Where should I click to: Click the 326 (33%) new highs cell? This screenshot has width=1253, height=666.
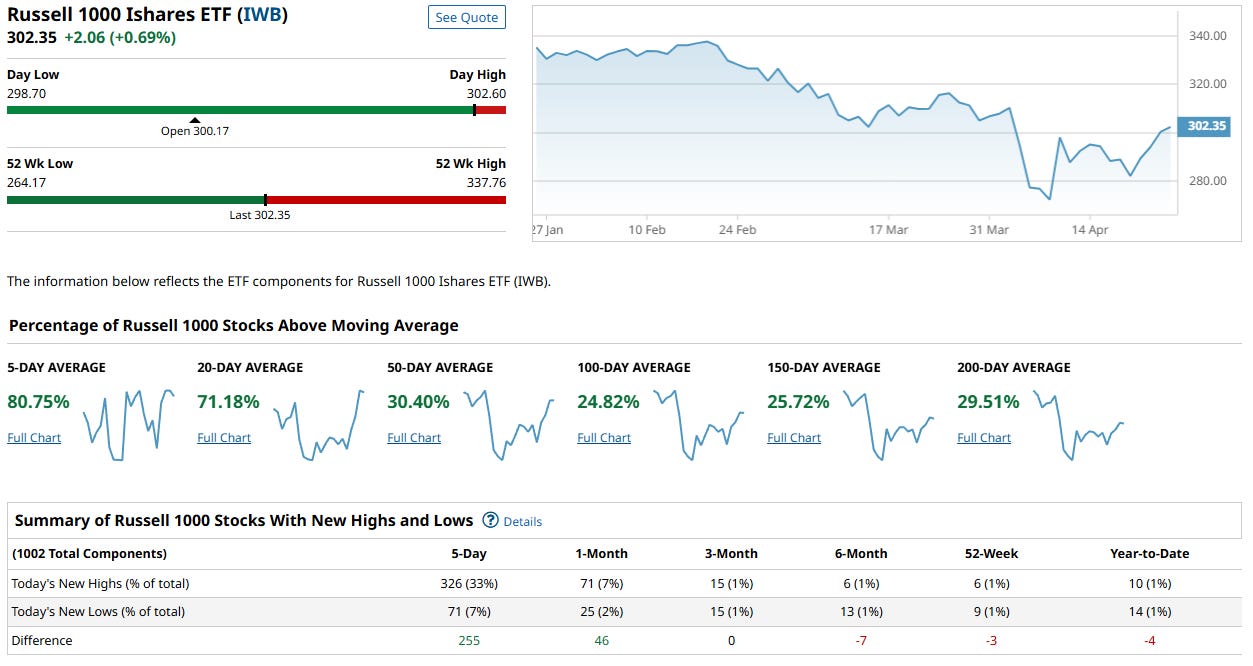pos(469,583)
